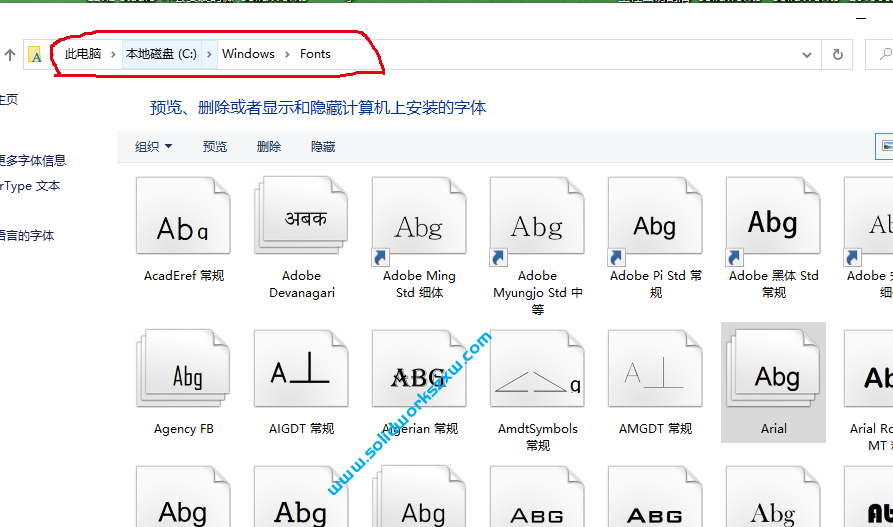Expand the chevron after 本地磁盘 (C:)
Image resolution: width=893 pixels, height=527 pixels.
click(210, 54)
